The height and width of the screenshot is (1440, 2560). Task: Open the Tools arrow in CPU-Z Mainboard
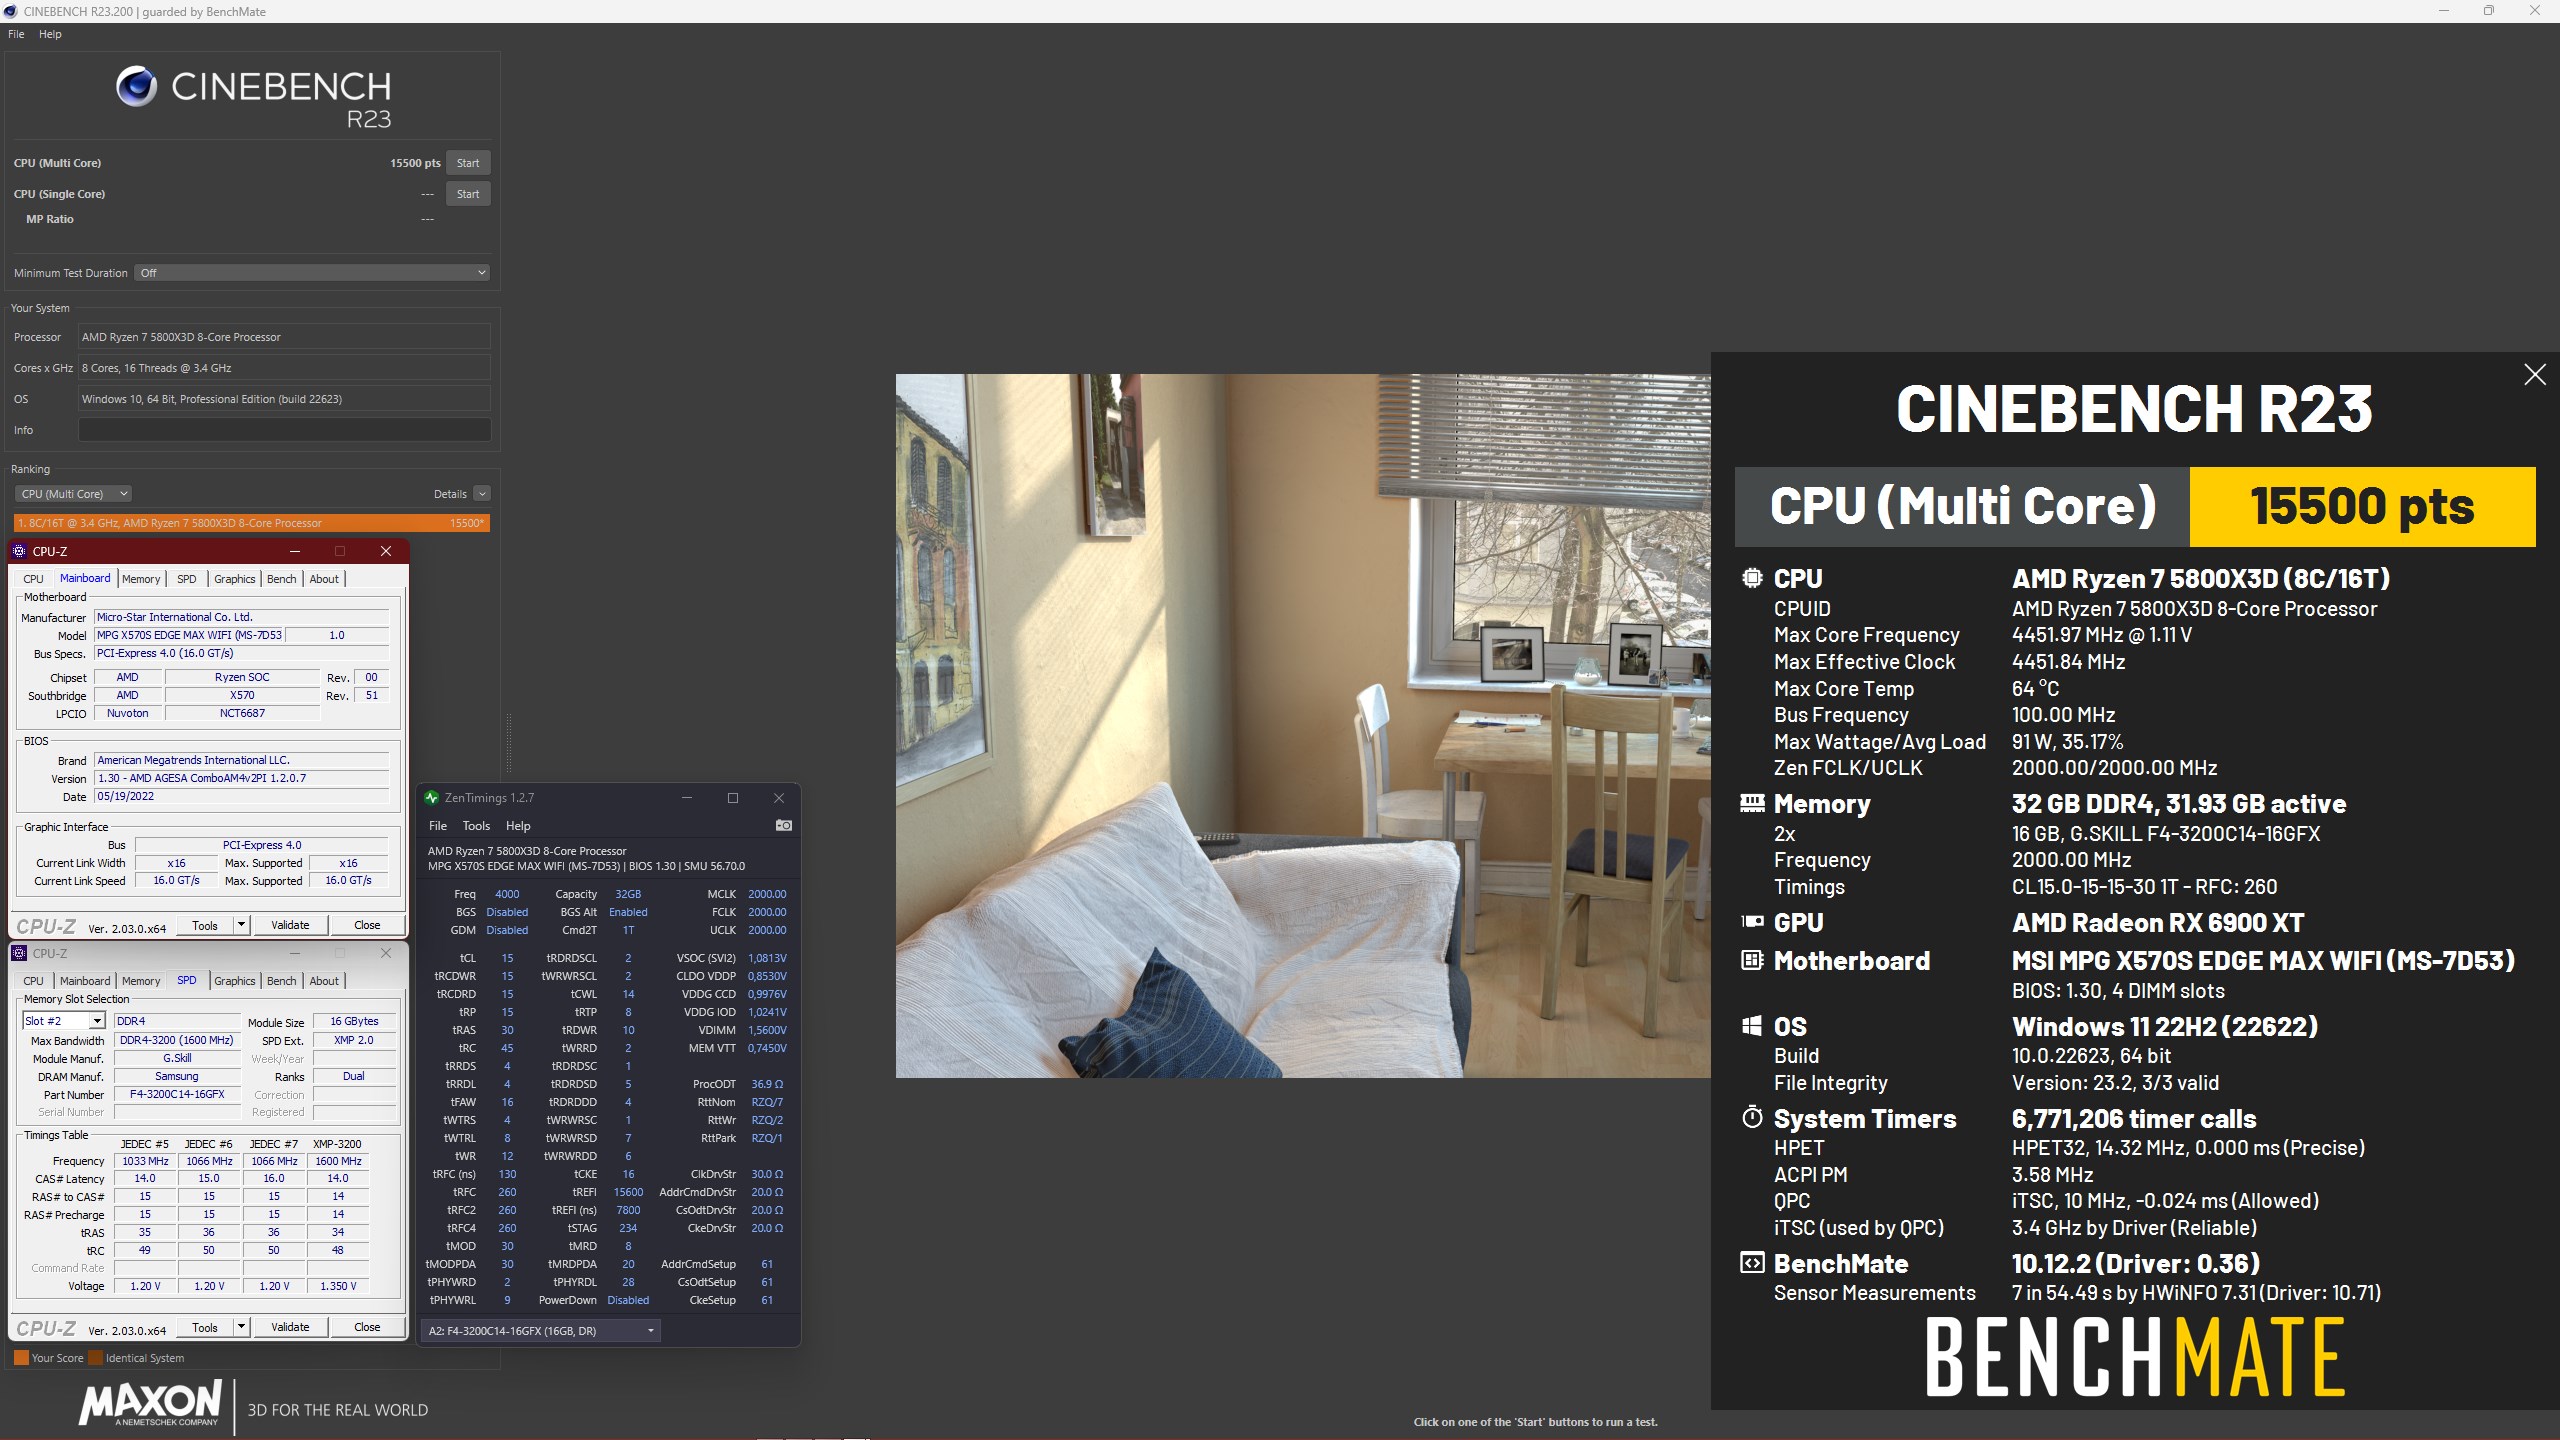coord(241,925)
